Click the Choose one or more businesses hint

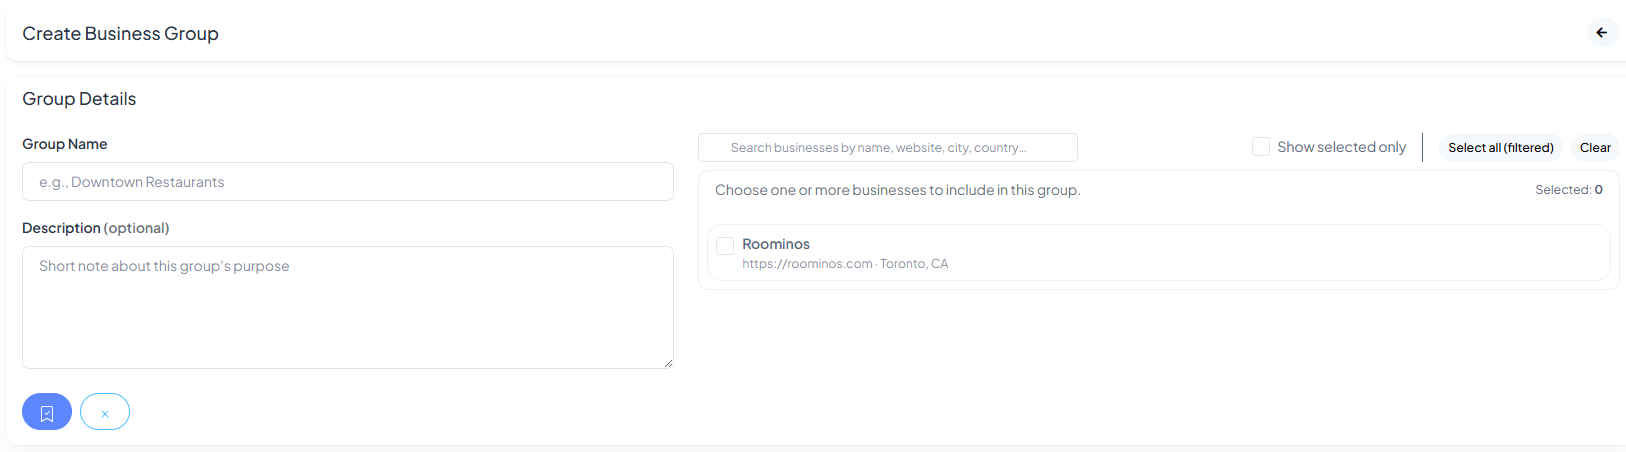[x=897, y=190]
